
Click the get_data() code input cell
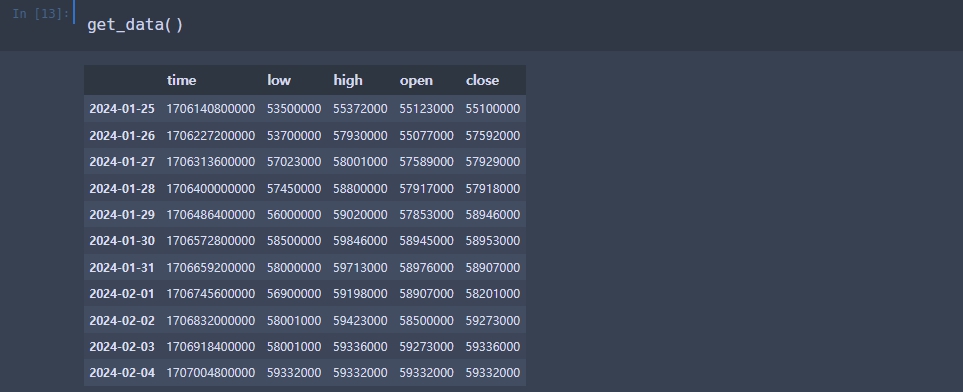pos(519,25)
